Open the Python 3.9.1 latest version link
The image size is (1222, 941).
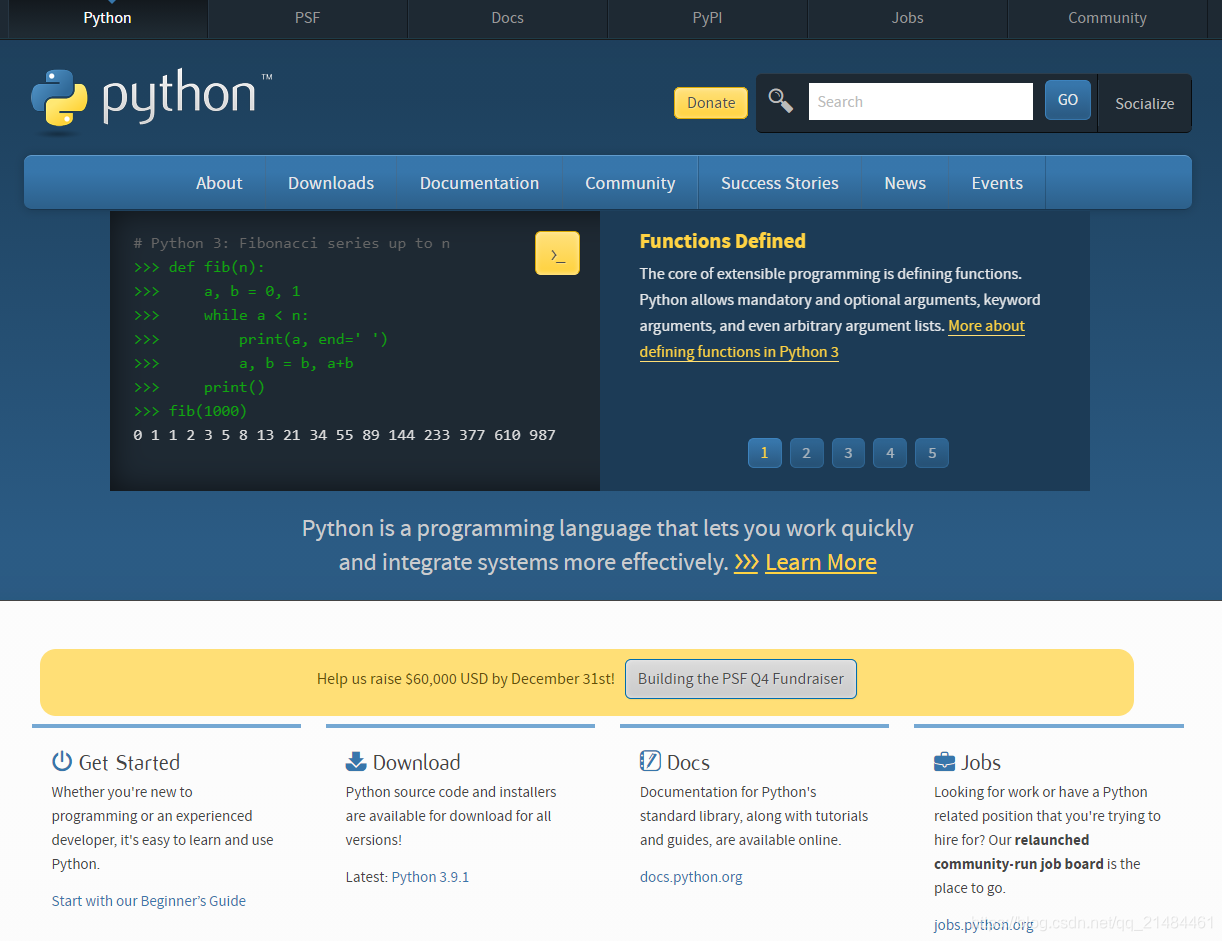(x=430, y=877)
